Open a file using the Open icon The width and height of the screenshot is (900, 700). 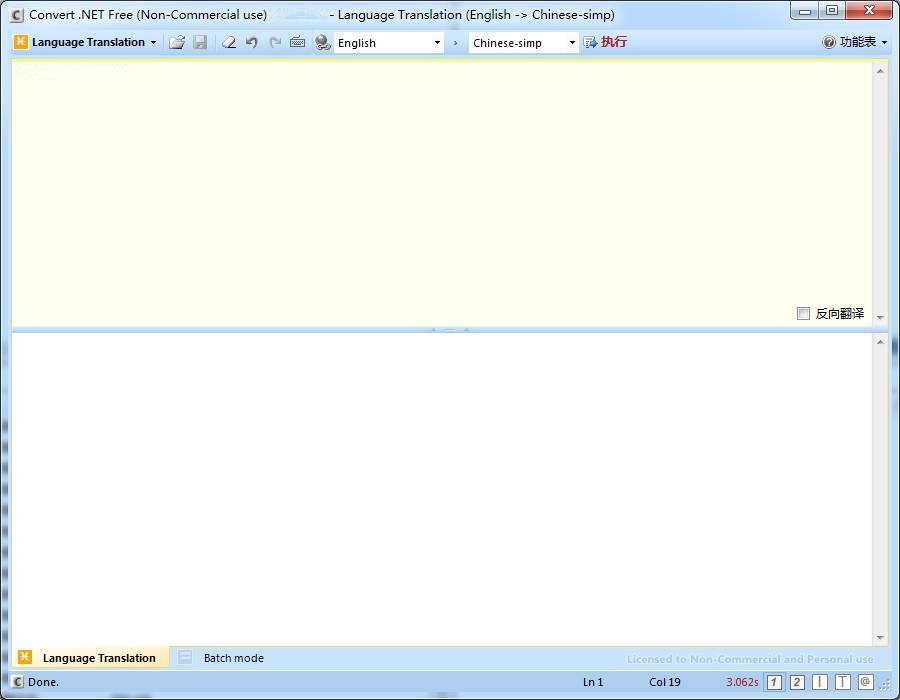(177, 42)
